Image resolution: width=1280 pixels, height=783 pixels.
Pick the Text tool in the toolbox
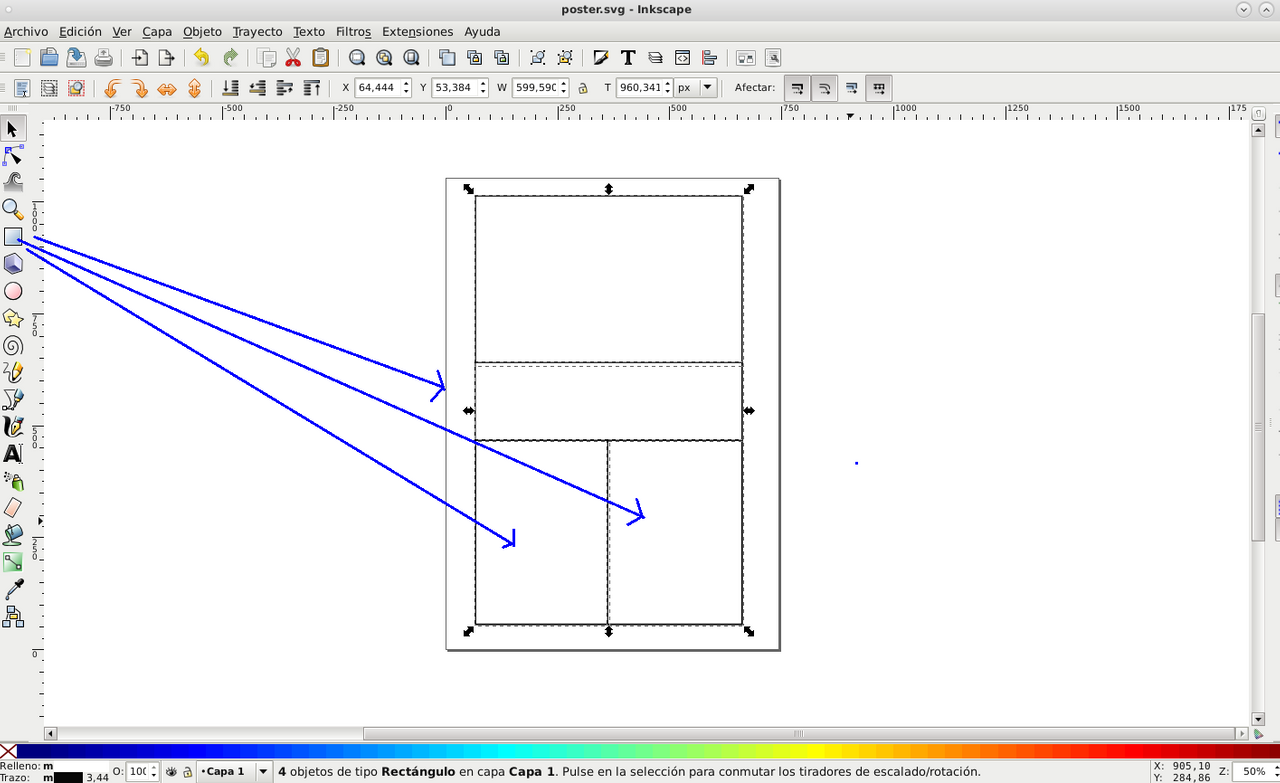(x=13, y=453)
